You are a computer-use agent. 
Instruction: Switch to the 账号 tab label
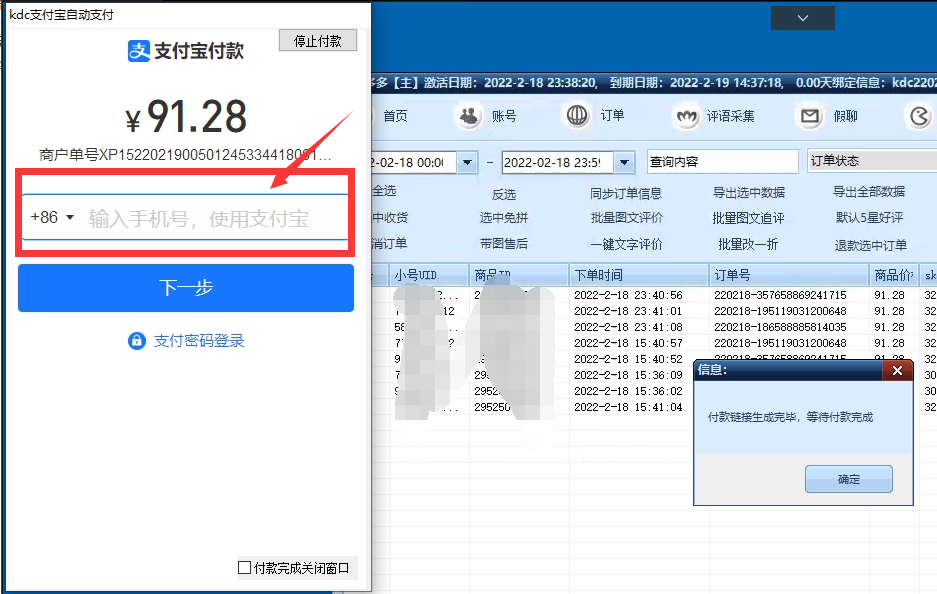click(x=504, y=116)
